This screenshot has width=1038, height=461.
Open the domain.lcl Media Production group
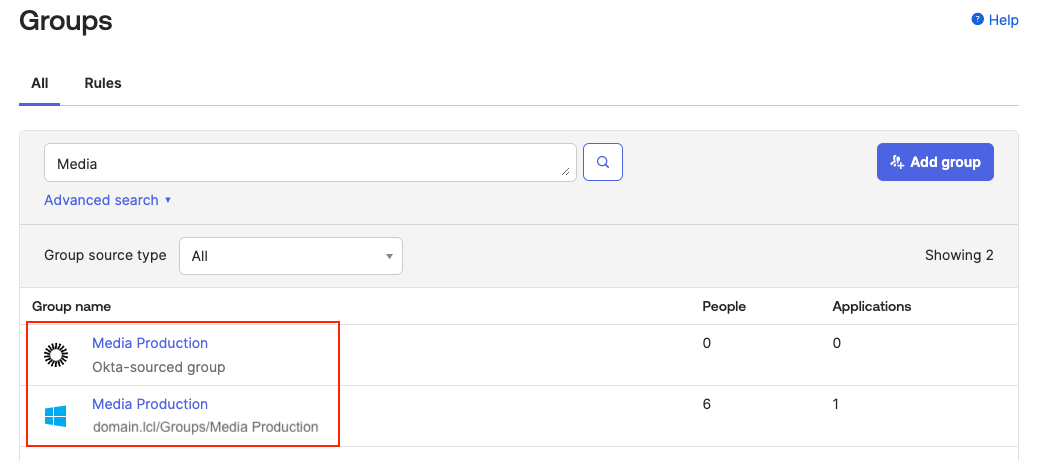[x=150, y=404]
